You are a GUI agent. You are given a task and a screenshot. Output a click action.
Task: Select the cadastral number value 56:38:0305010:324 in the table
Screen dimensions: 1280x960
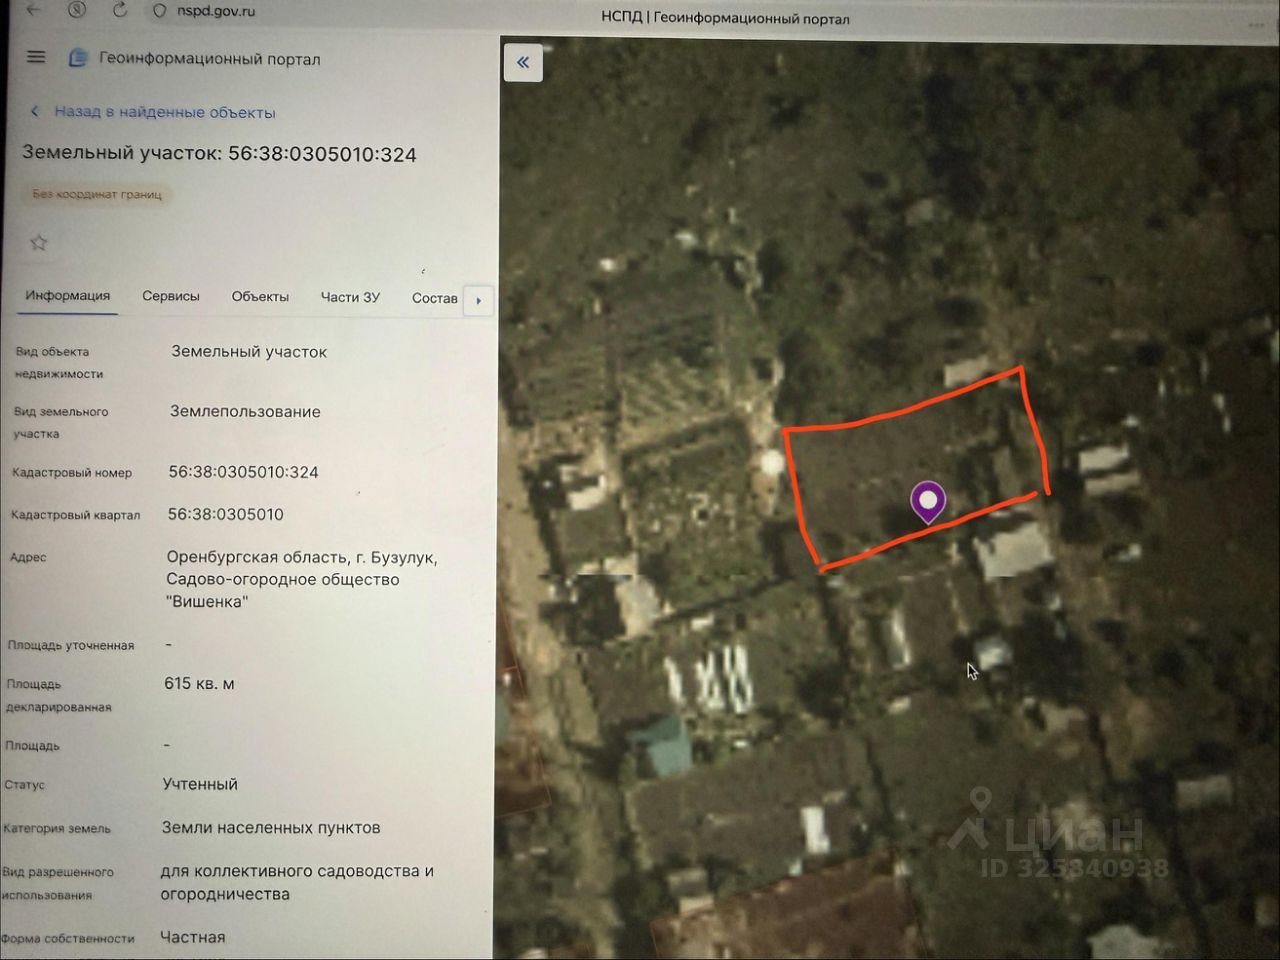(243, 472)
